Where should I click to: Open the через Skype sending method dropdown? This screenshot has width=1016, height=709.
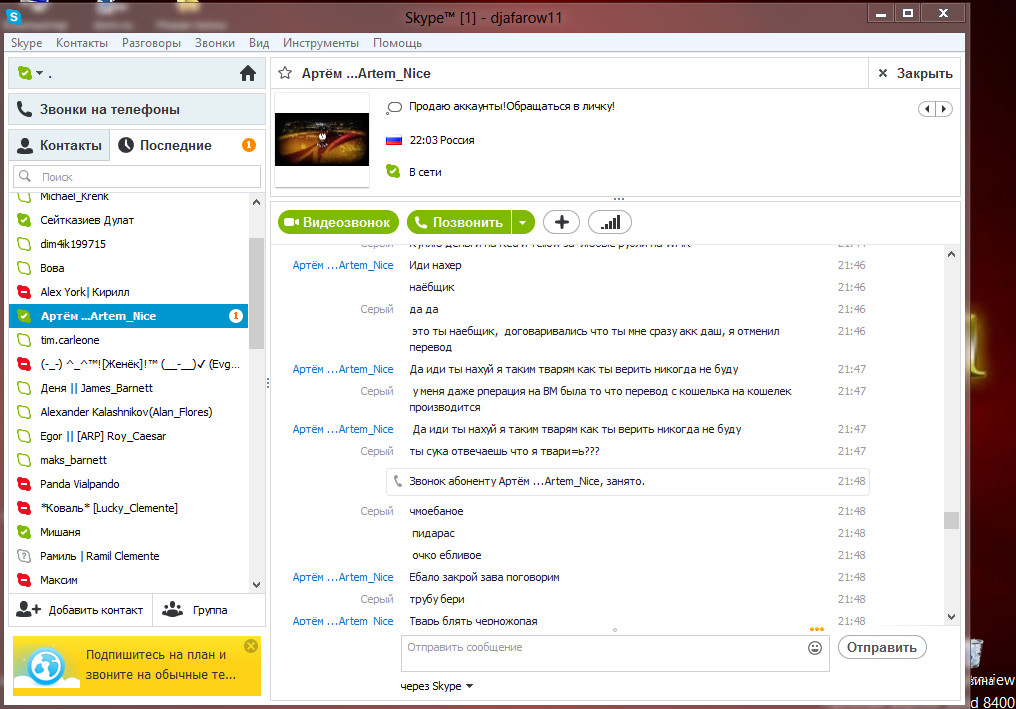[436, 686]
